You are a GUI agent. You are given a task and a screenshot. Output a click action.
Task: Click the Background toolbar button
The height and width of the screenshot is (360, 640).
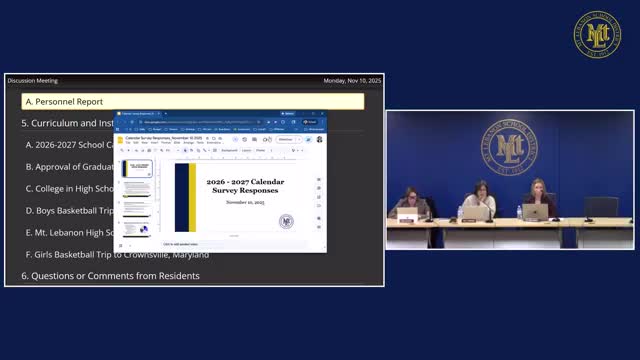click(229, 150)
